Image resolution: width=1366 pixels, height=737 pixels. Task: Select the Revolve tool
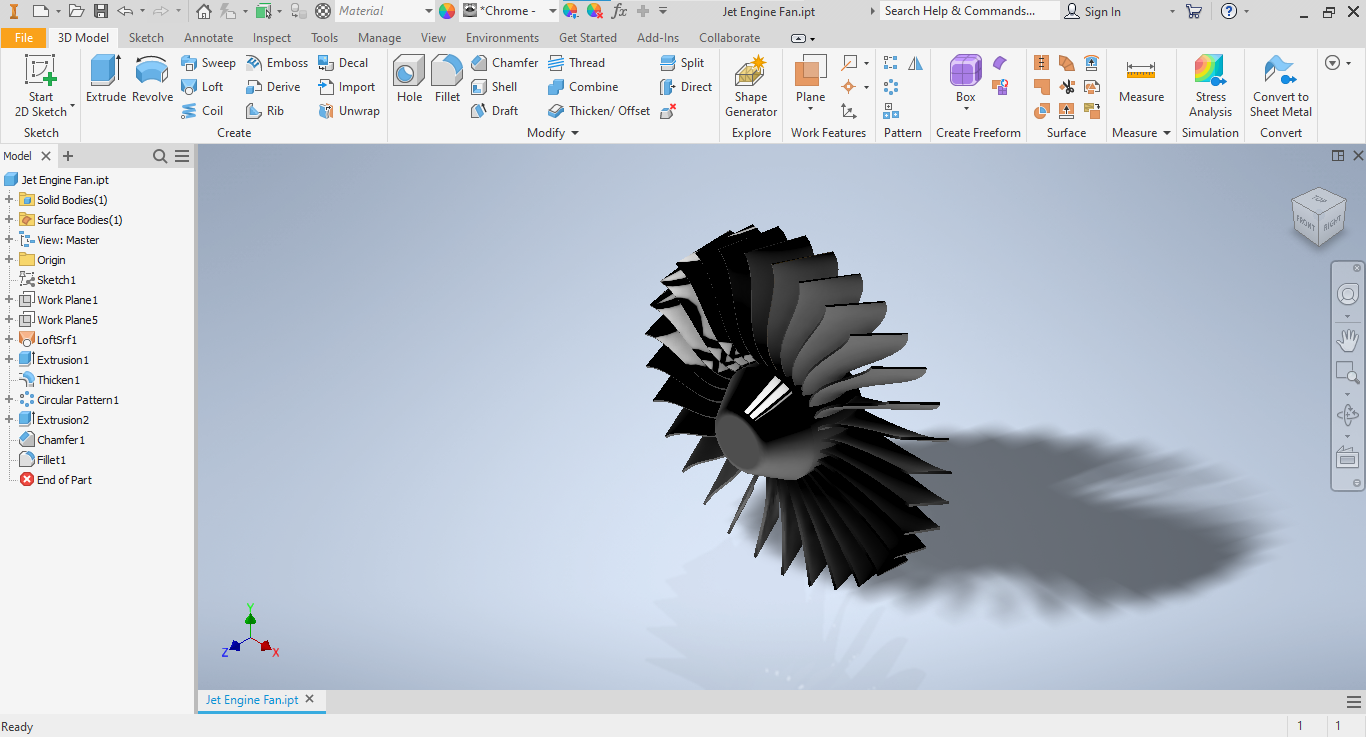tap(152, 72)
